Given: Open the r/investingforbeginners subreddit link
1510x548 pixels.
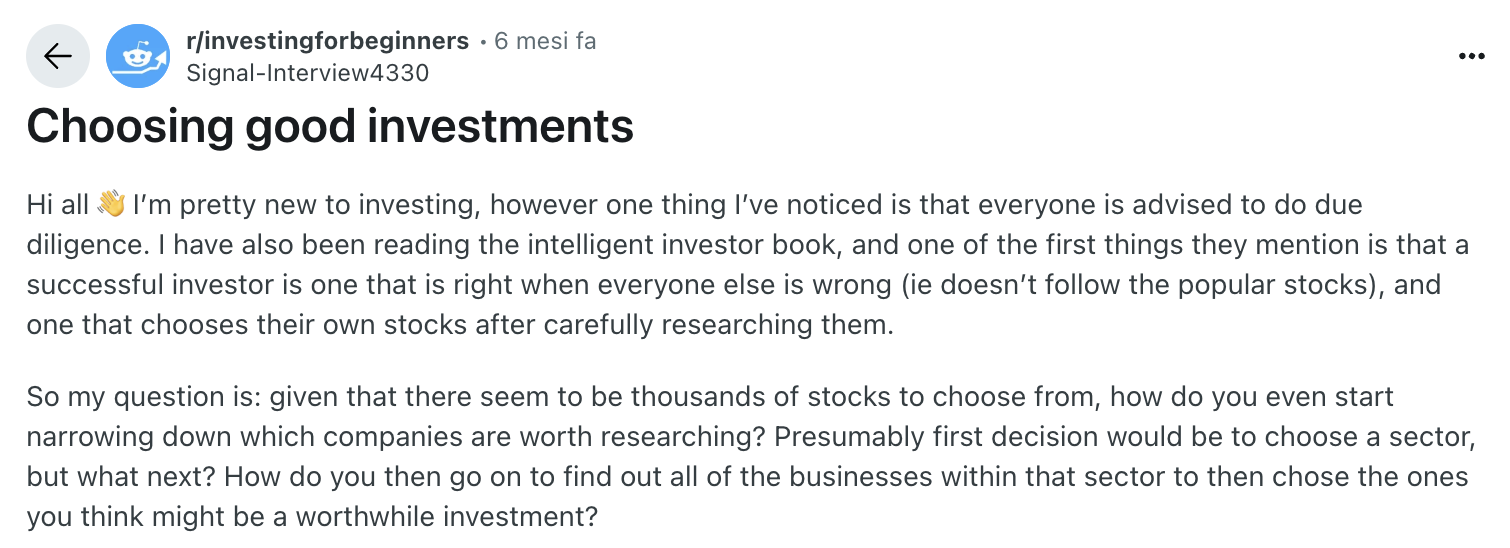Looking at the screenshot, I should (x=327, y=41).
